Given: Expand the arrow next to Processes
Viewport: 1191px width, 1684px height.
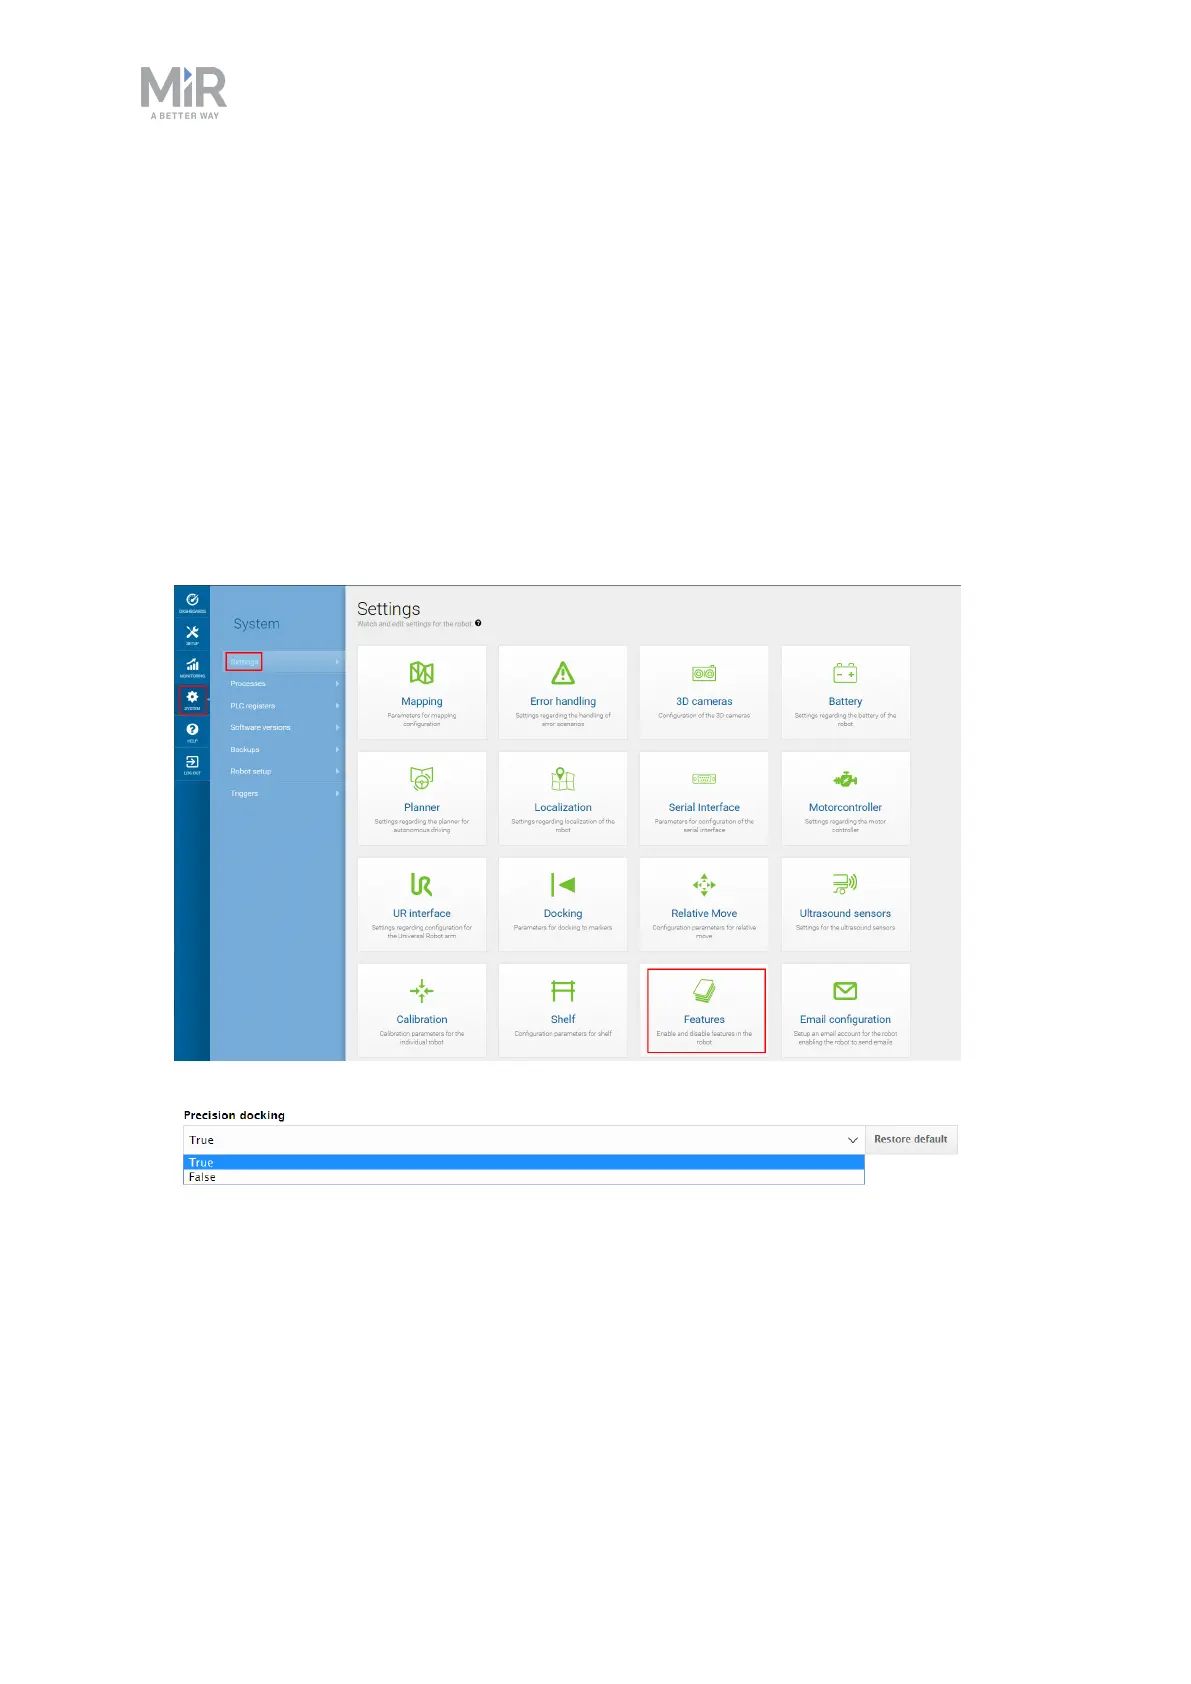Looking at the screenshot, I should click(x=338, y=684).
